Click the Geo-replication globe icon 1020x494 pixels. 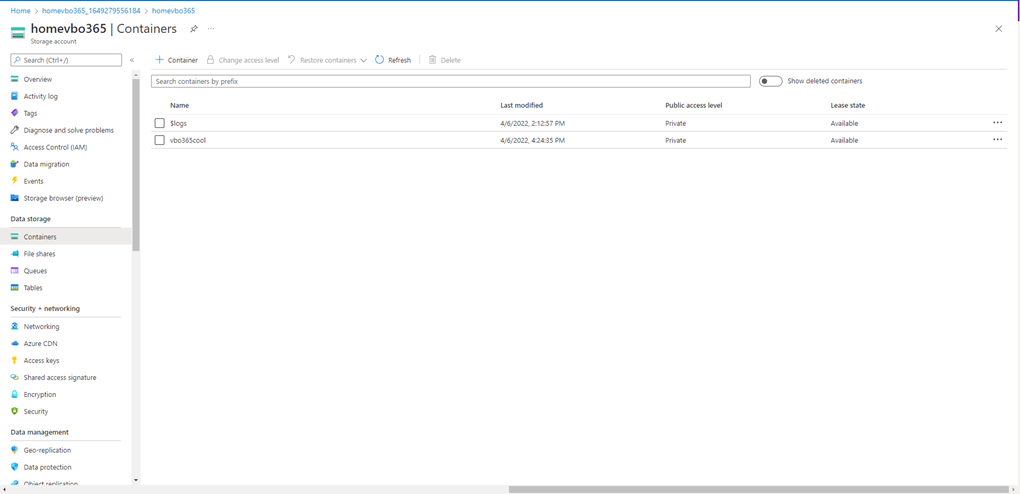pyautogui.click(x=14, y=450)
